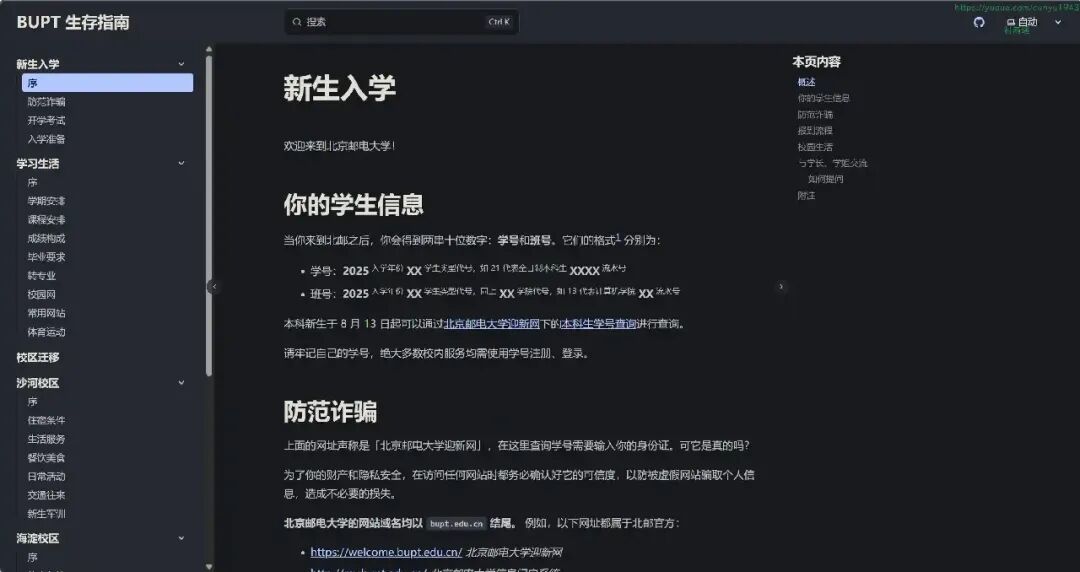Open 开学考试 in the sidebar
Image resolution: width=1080 pixels, height=572 pixels.
[46, 120]
